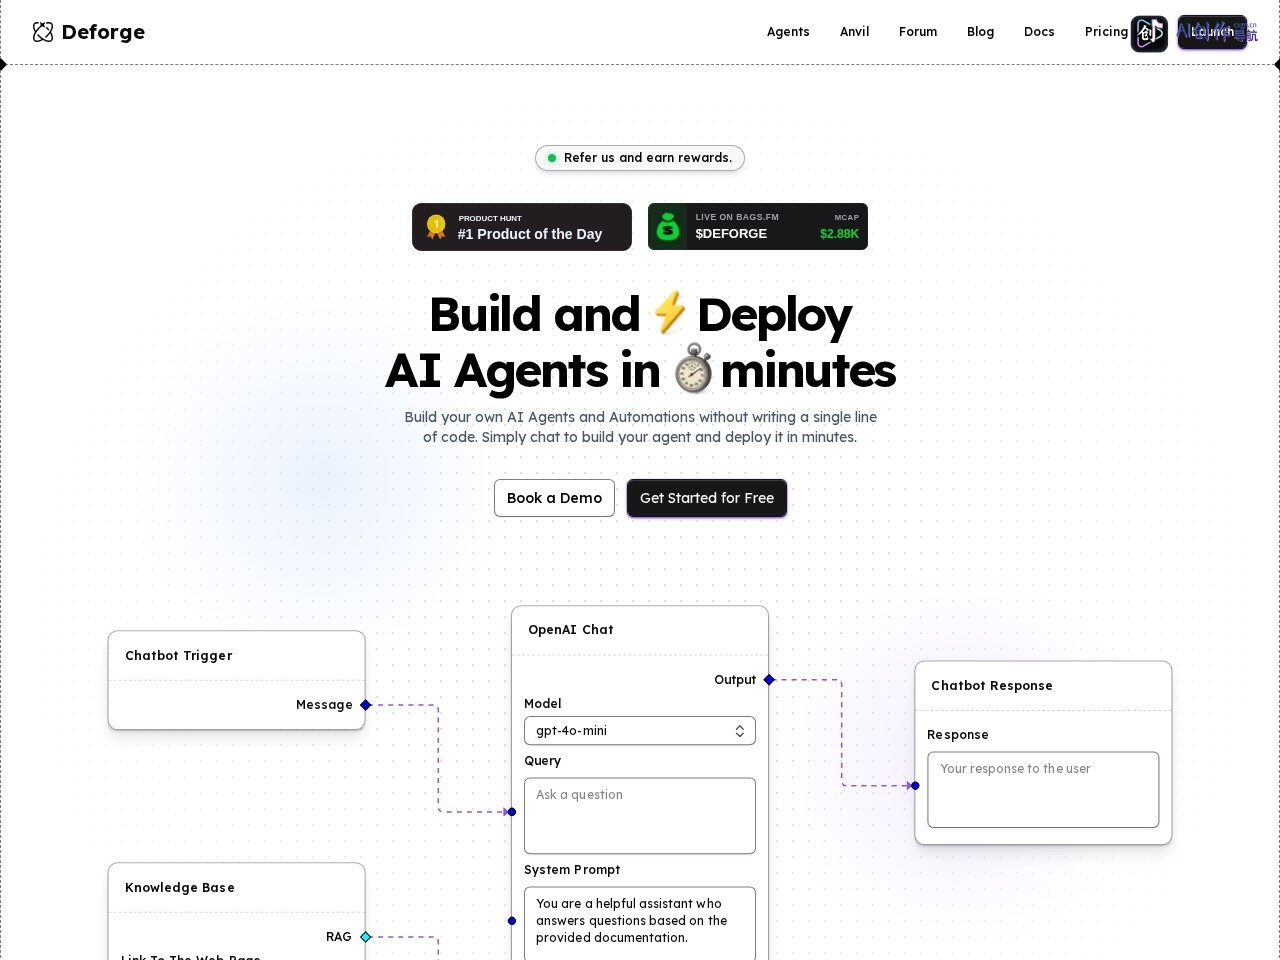Select the Chatbot Response node title
Screen dimensions: 1280x960
click(x=992, y=686)
